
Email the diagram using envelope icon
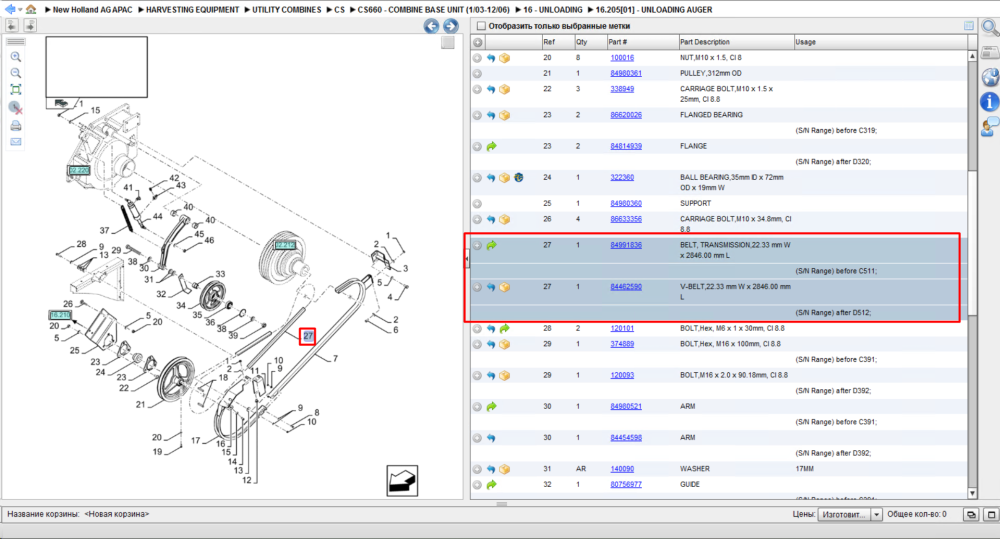16,142
